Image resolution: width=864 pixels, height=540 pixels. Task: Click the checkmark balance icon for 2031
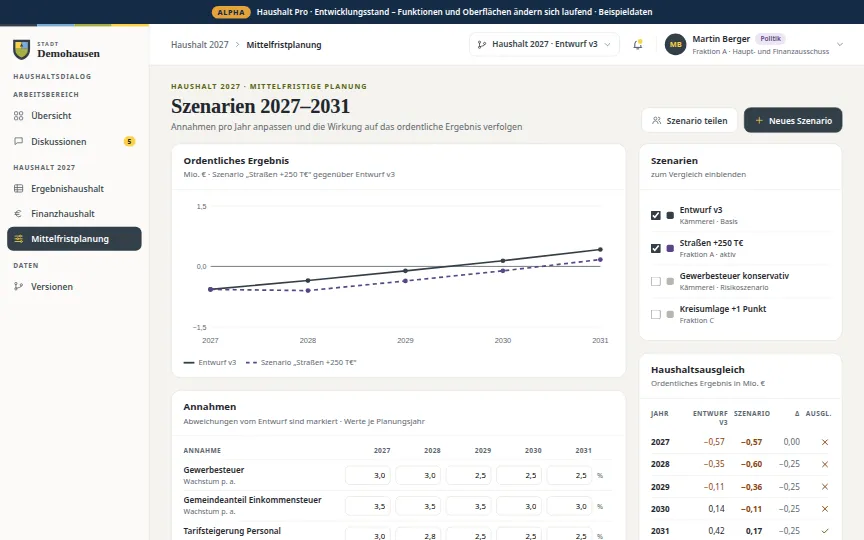(825, 531)
